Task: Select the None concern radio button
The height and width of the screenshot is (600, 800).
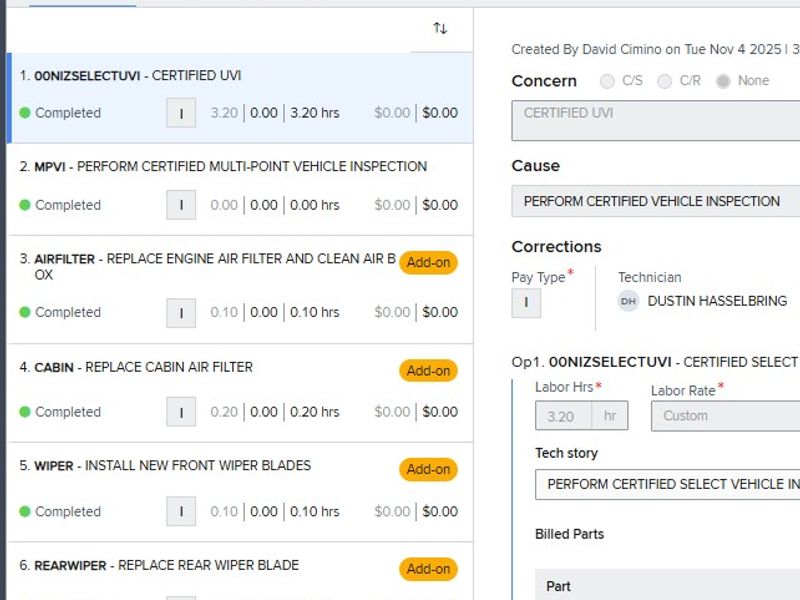Action: 723,81
